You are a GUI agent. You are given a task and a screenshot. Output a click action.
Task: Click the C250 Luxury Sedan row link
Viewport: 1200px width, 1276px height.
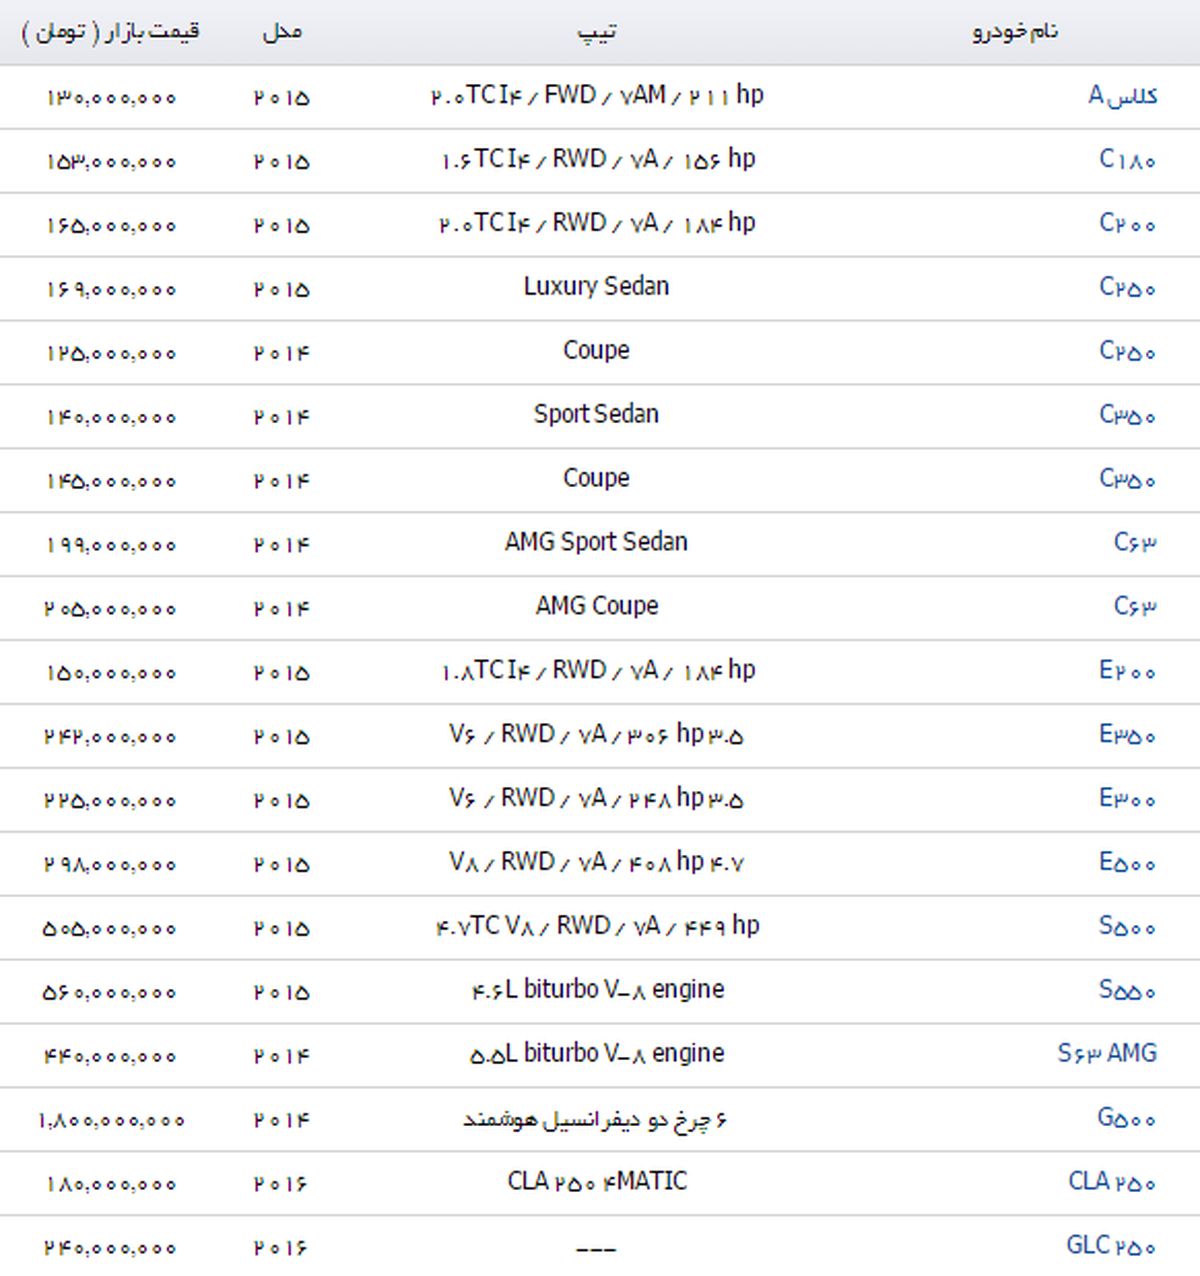pyautogui.click(x=1127, y=288)
